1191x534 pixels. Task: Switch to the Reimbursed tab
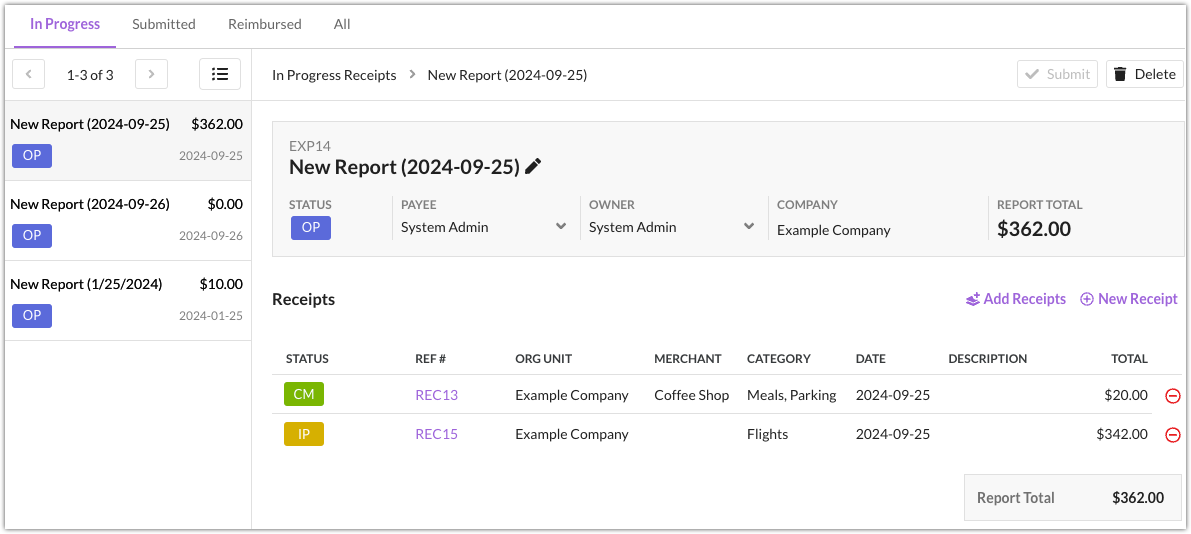(x=264, y=24)
